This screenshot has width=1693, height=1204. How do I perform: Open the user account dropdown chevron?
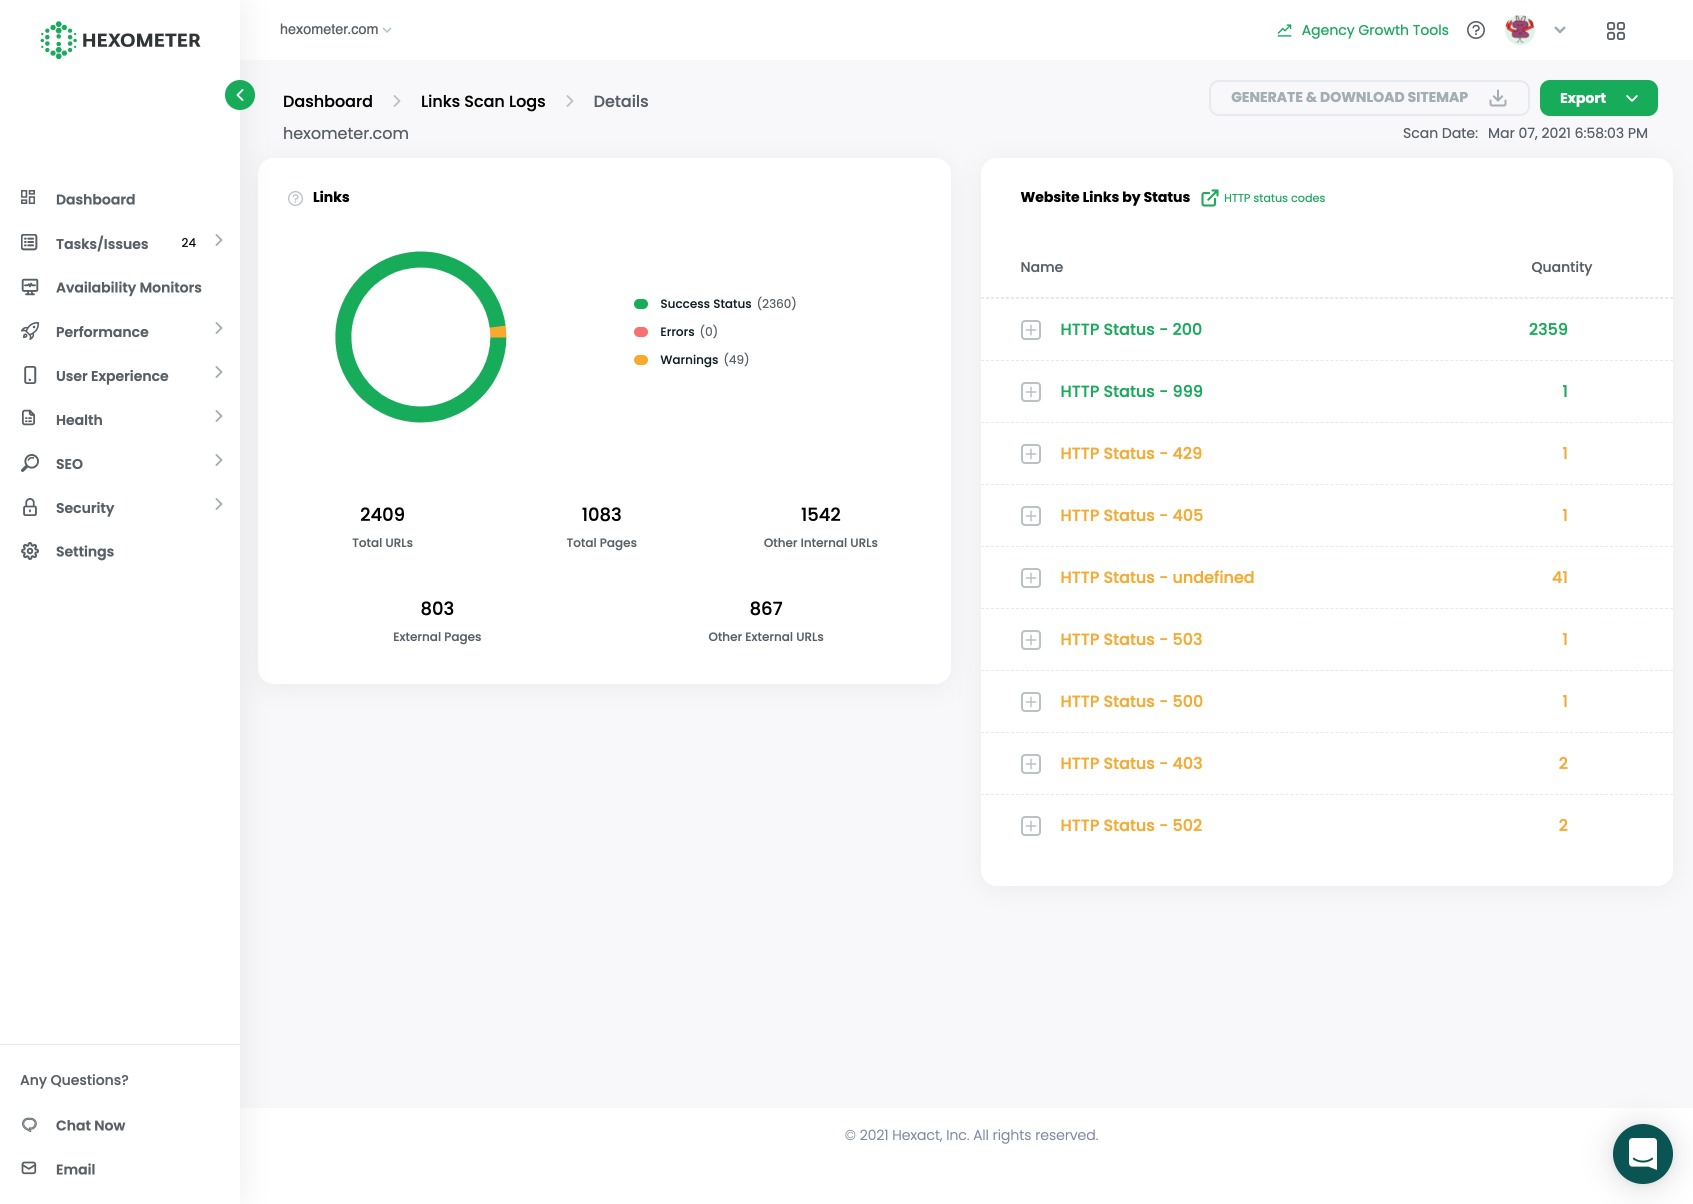[x=1560, y=30]
